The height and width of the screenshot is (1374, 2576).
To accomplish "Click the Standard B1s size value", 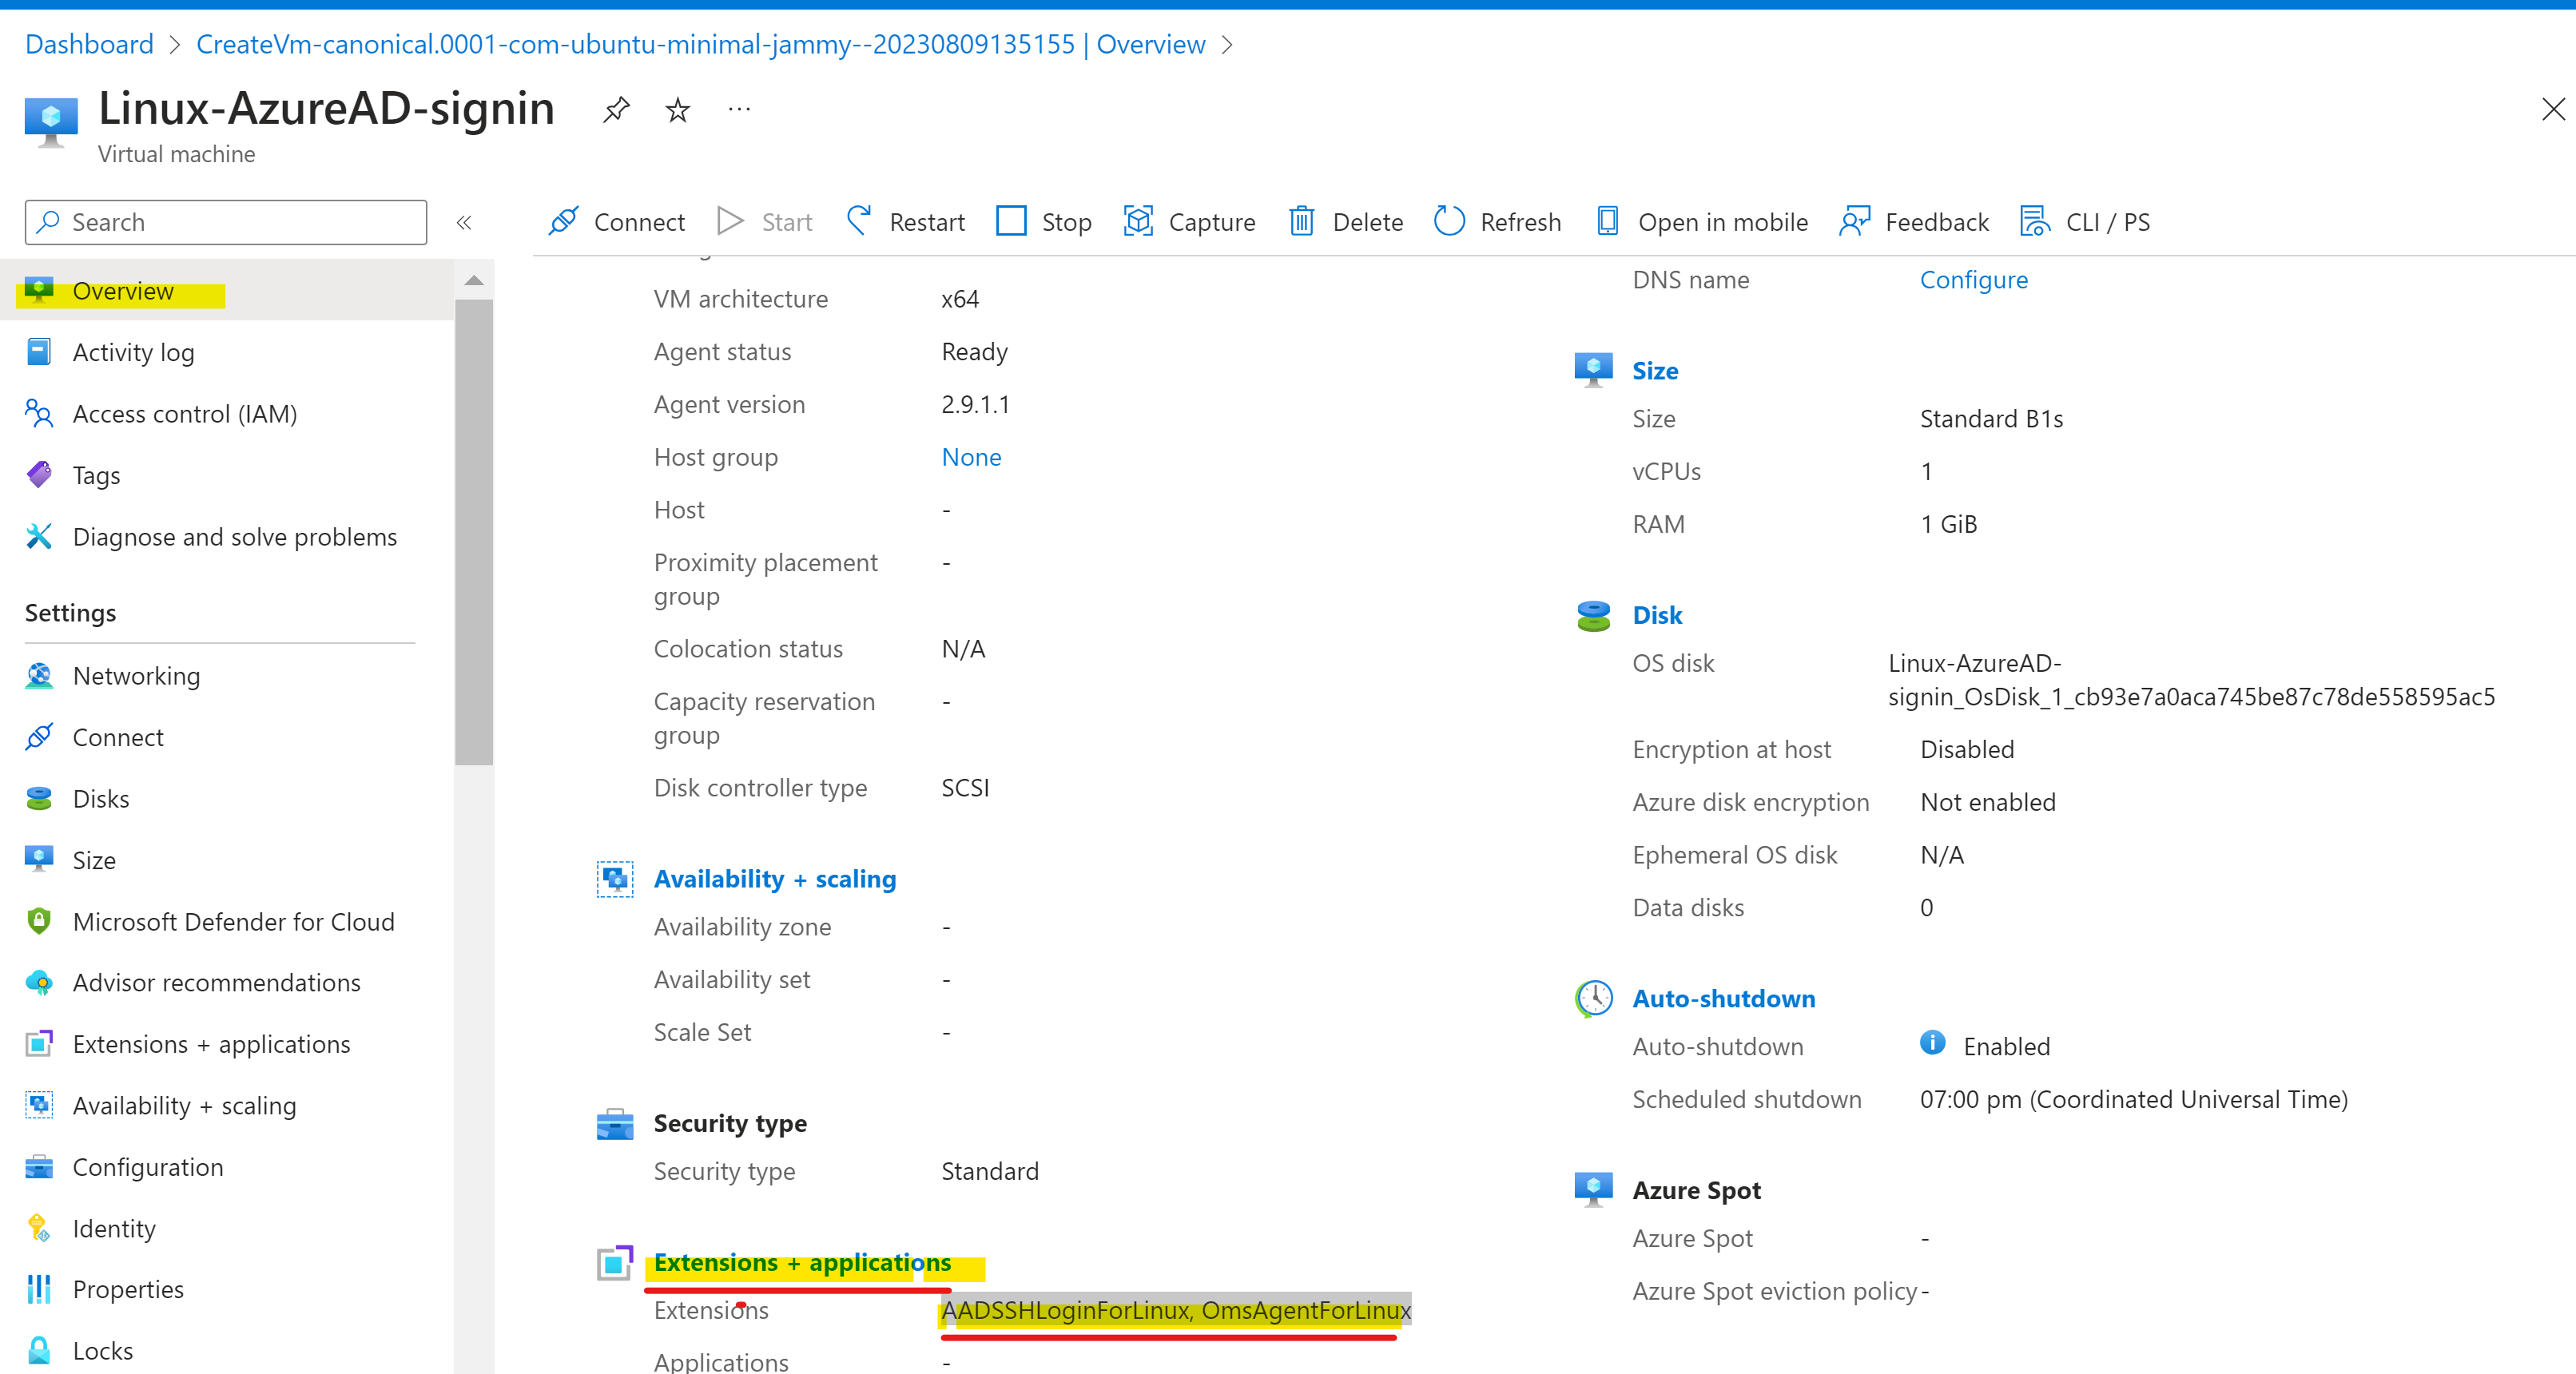I will pos(1991,419).
